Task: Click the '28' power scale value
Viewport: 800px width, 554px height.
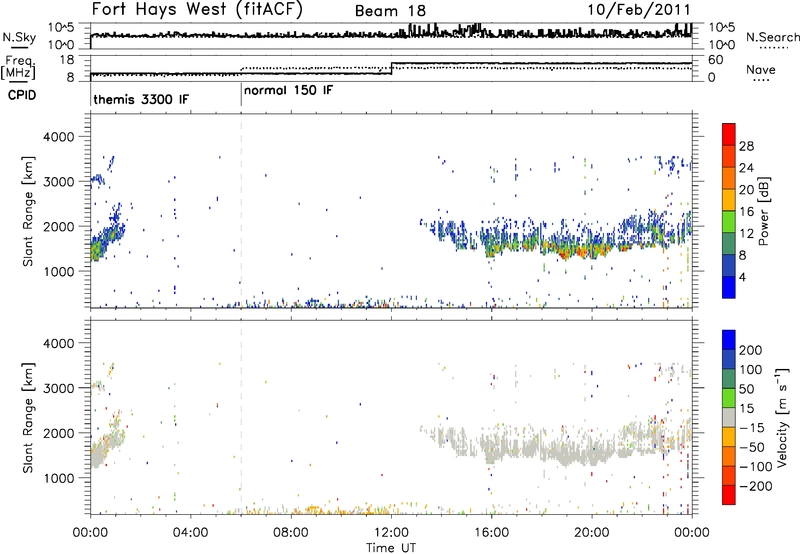Action: click(746, 146)
